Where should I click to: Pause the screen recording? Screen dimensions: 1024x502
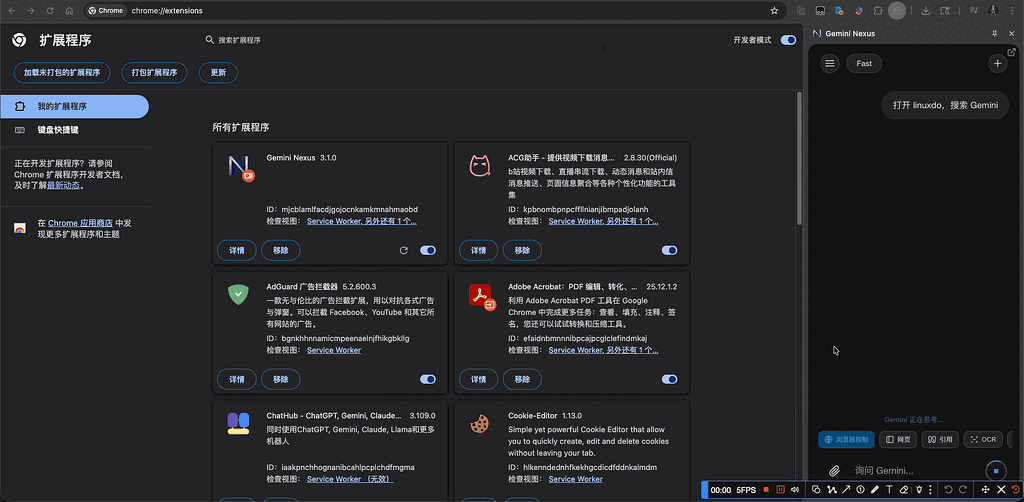pos(780,490)
